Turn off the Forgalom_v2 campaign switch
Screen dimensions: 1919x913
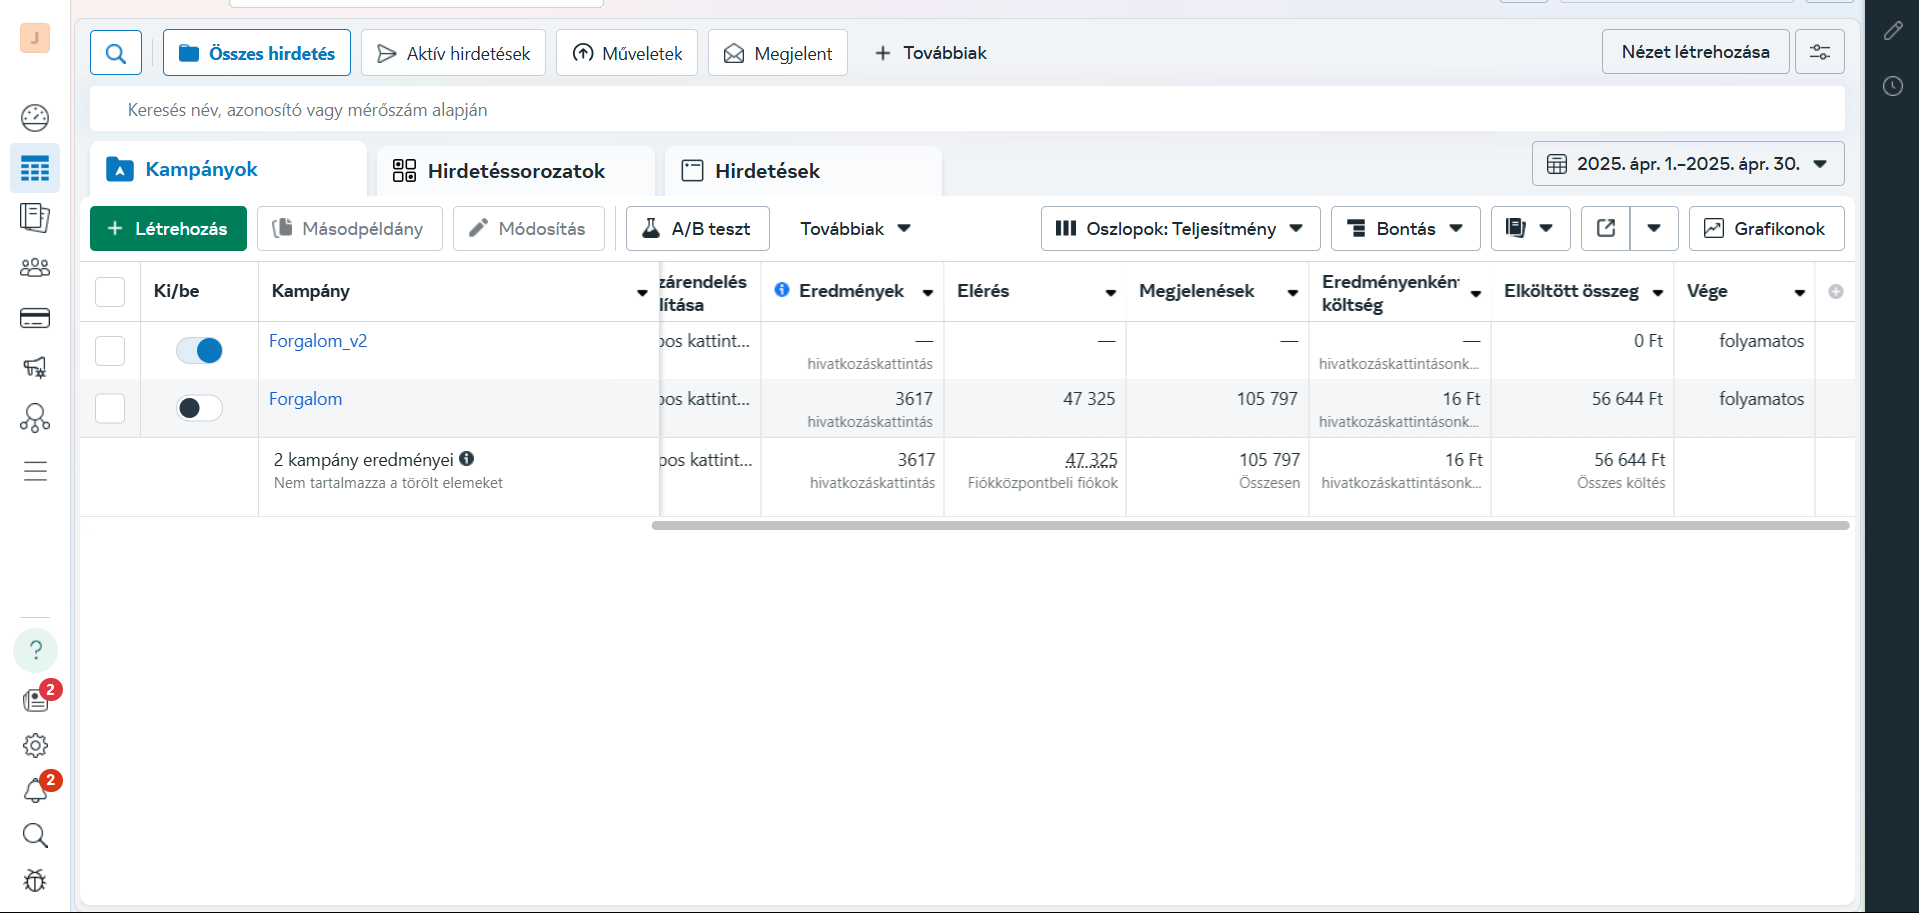[x=199, y=350]
